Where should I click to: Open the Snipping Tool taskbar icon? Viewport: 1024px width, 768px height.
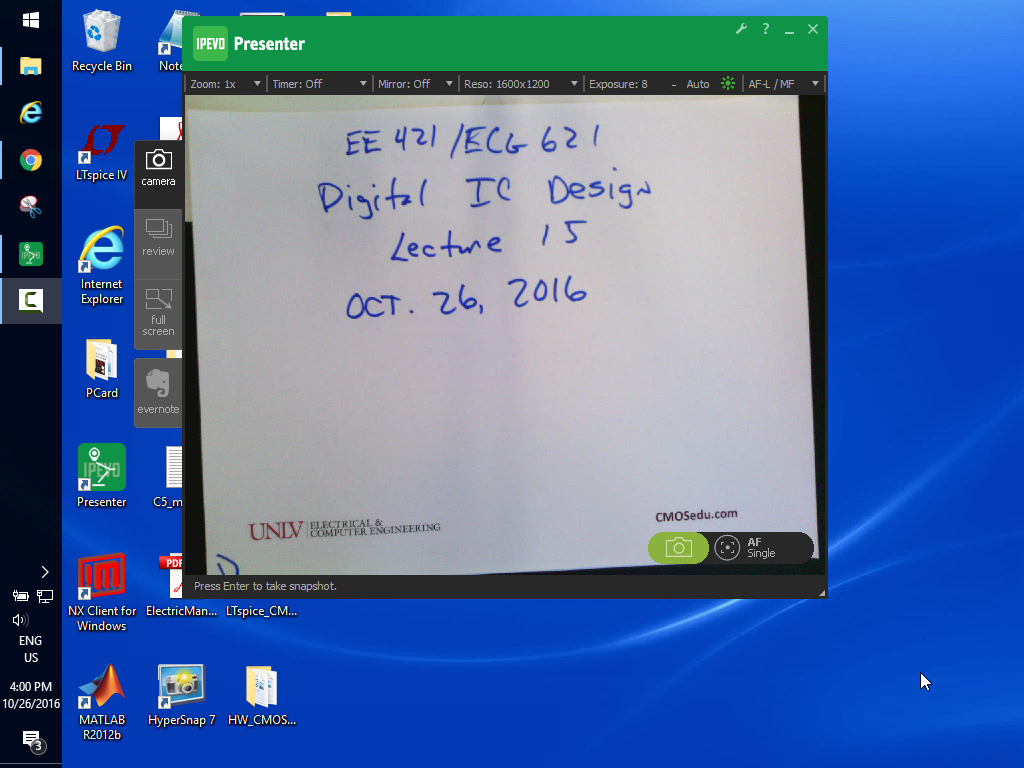(31, 207)
